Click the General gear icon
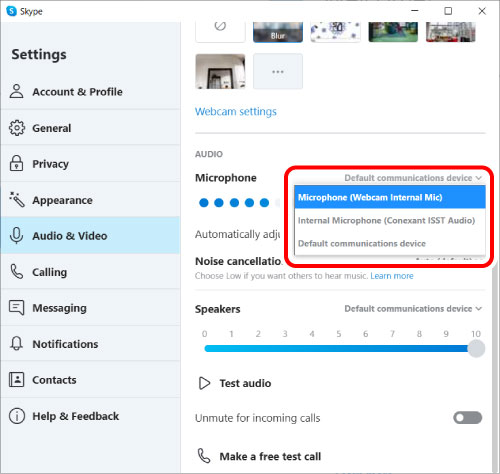500x474 pixels. pyautogui.click(x=17, y=128)
